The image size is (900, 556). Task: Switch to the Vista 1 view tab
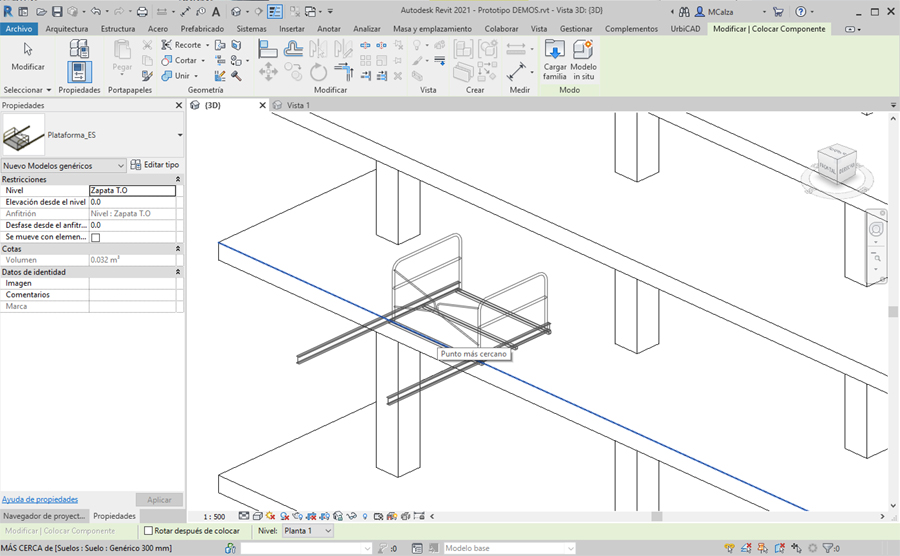298,105
